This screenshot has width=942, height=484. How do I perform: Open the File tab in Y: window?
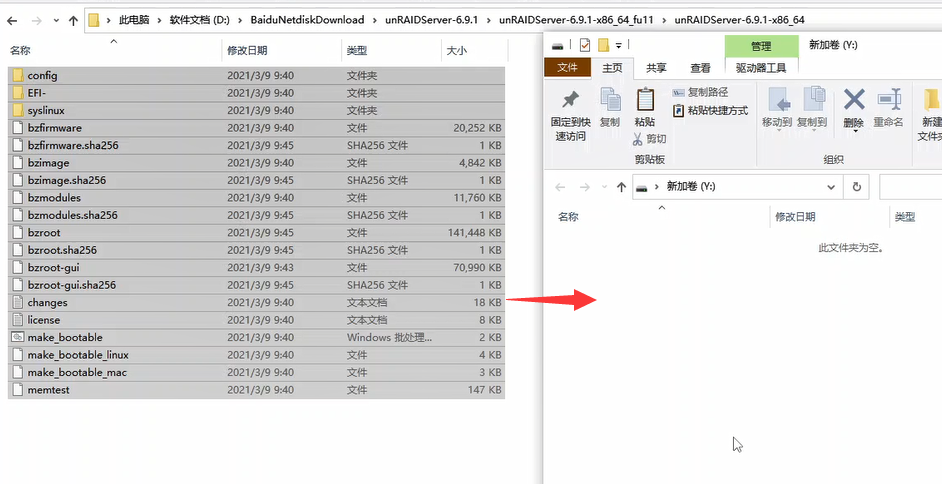pos(567,68)
